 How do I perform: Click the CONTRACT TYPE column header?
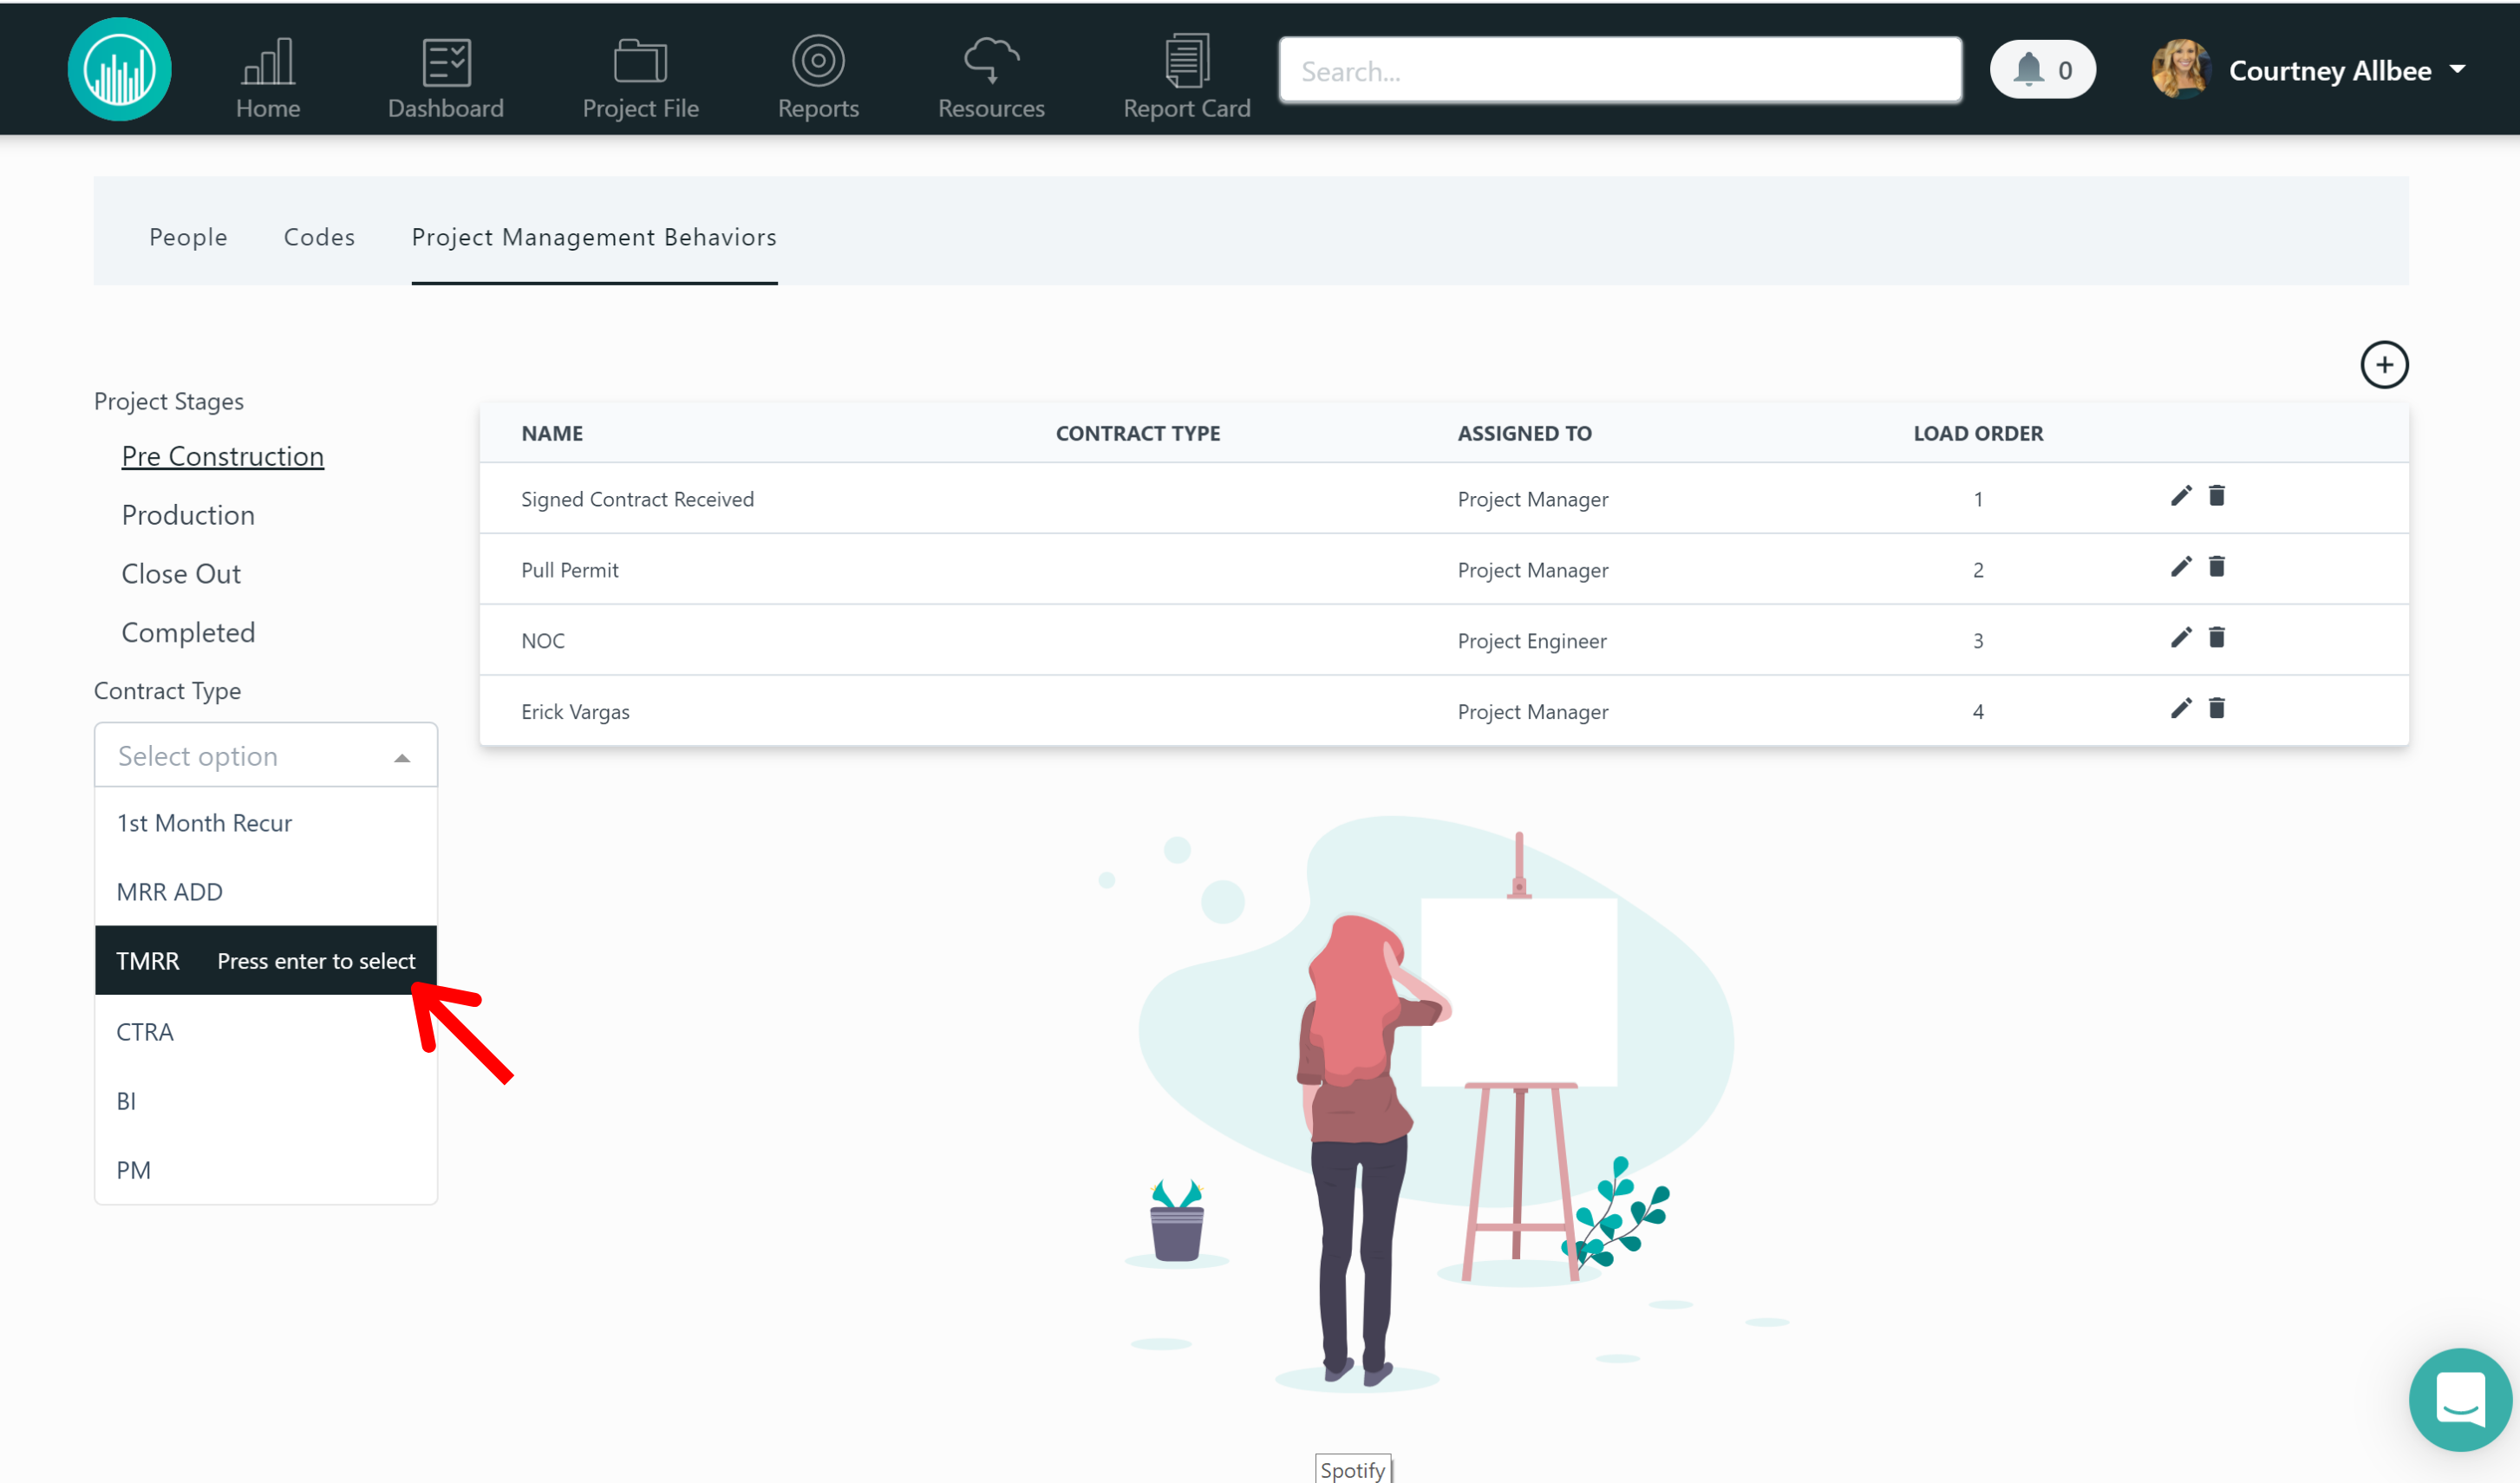[1138, 433]
